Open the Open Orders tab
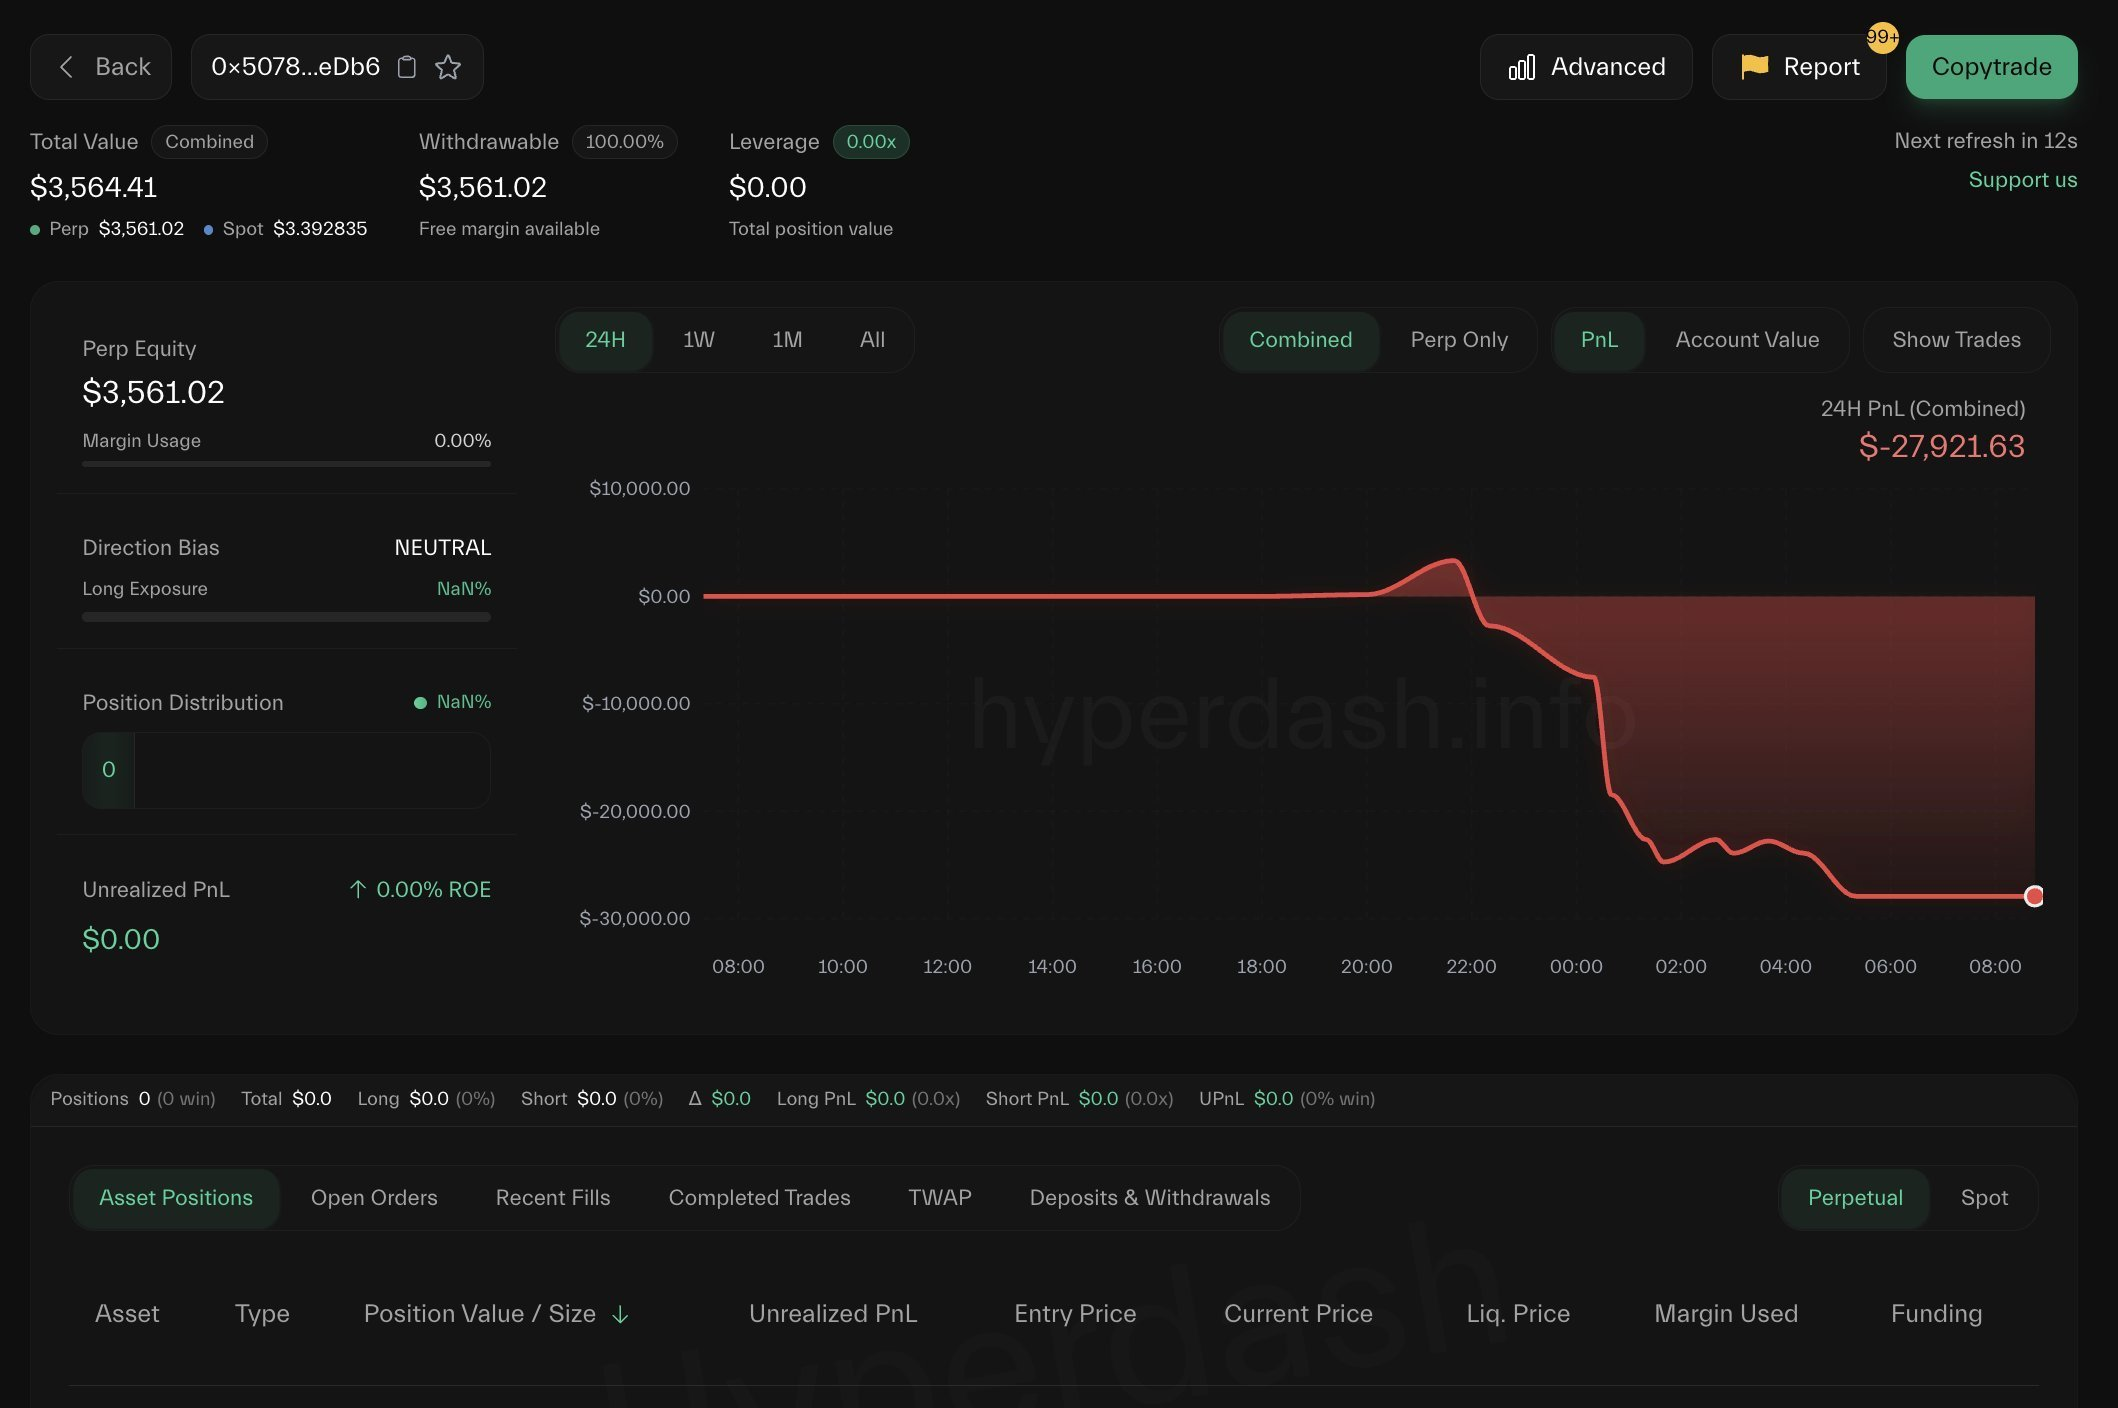The height and width of the screenshot is (1408, 2118). pyautogui.click(x=374, y=1198)
